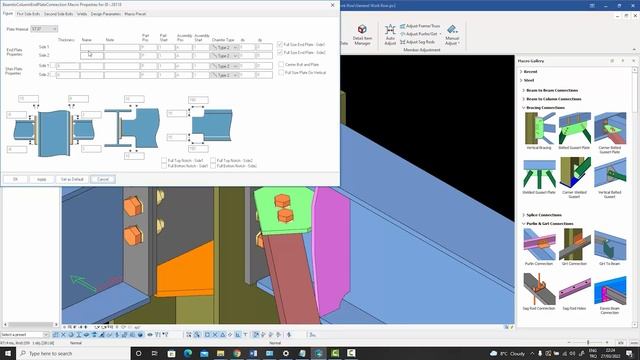Image resolution: width=640 pixels, height=360 pixels.
Task: Select the Purlin Connection macro
Action: click(539, 247)
